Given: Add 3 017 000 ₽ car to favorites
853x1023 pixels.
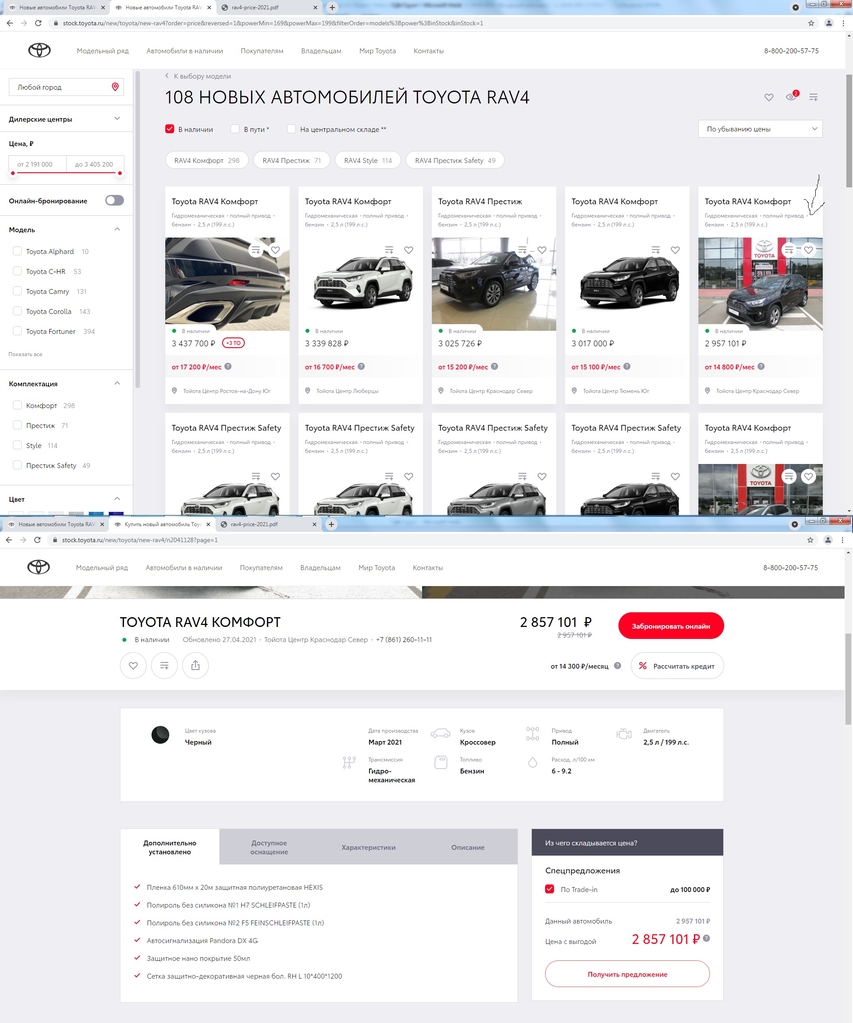Looking at the screenshot, I should point(675,250).
